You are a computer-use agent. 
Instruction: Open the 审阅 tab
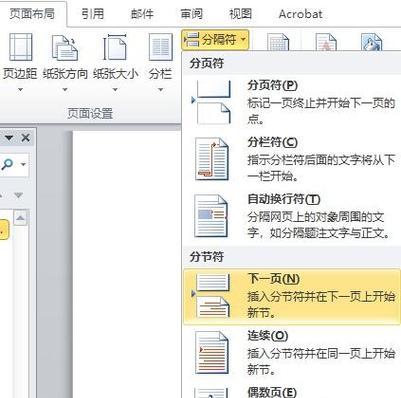coord(191,14)
